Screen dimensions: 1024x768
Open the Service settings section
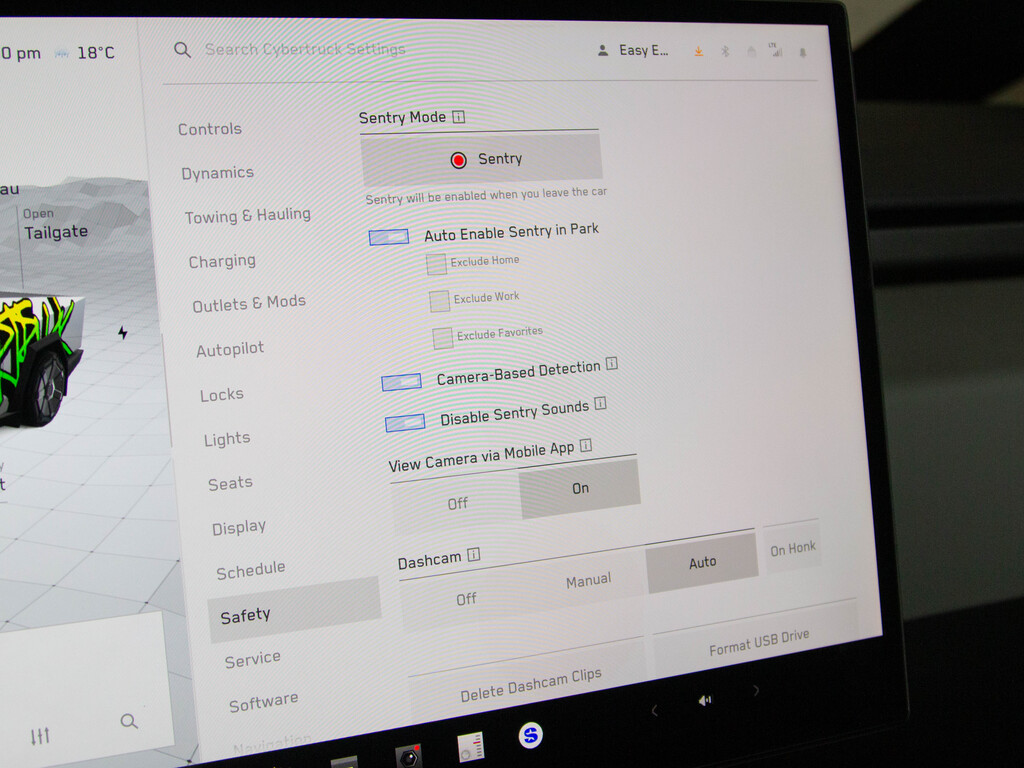[253, 660]
